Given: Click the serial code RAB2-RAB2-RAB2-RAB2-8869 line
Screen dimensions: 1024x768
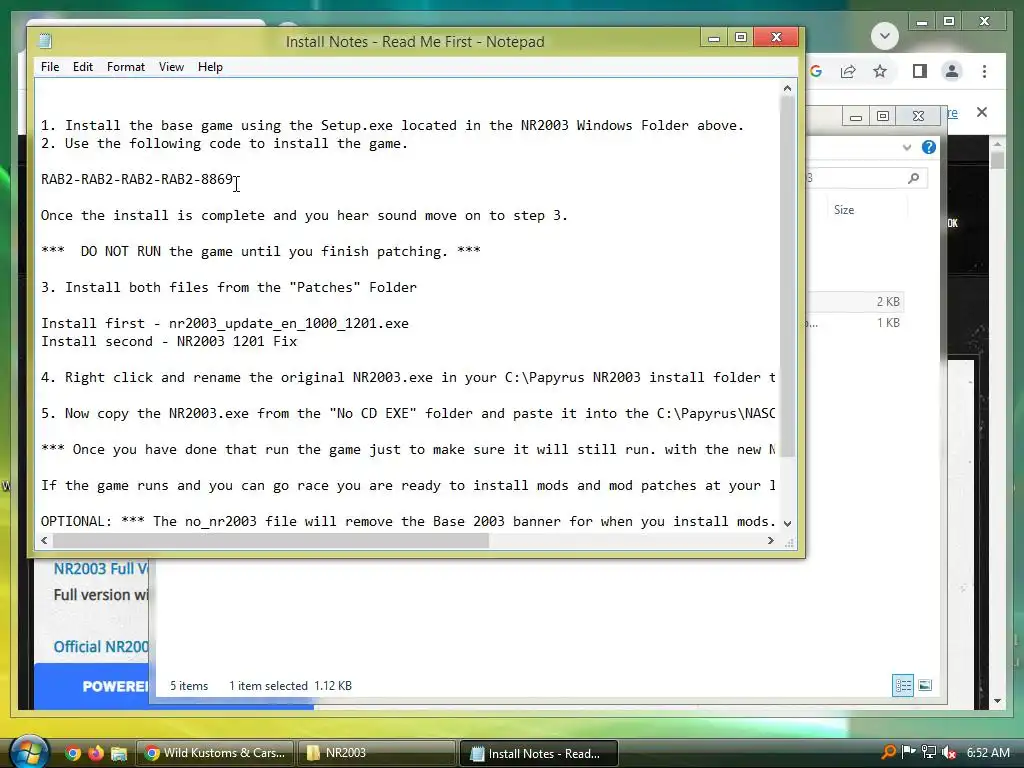Looking at the screenshot, I should pos(137,179).
